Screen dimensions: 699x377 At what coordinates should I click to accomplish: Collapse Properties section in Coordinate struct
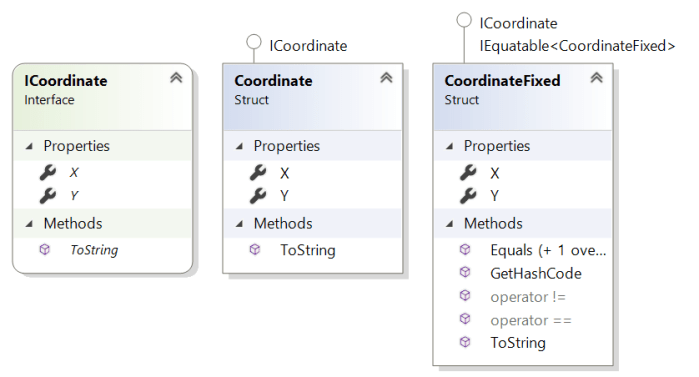pyautogui.click(x=240, y=146)
